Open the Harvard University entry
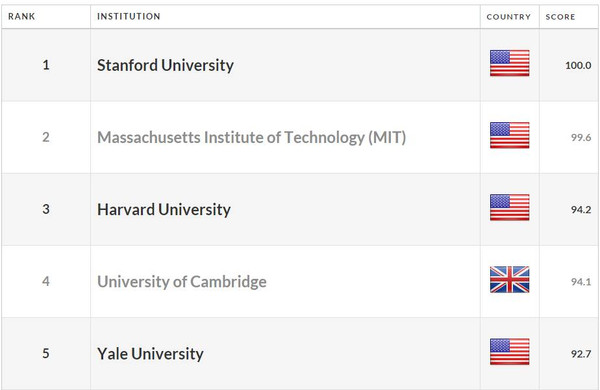 (x=164, y=210)
